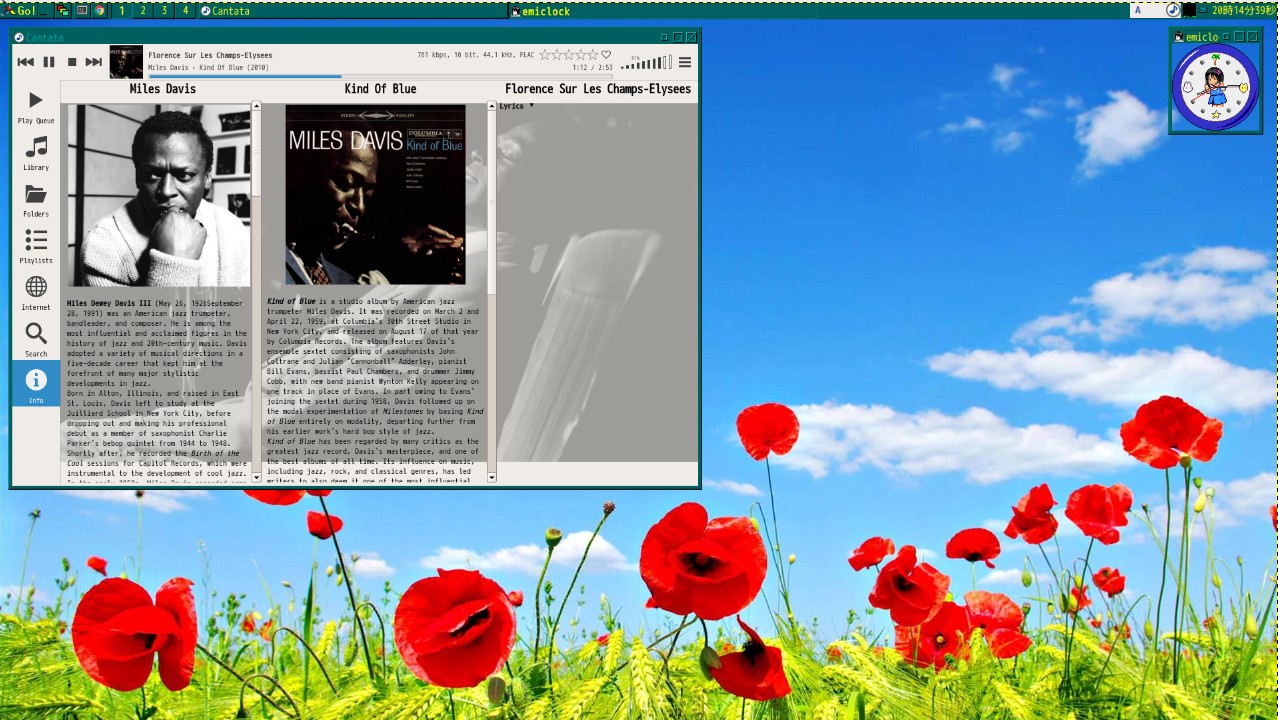Skip to the next track

click(94, 62)
